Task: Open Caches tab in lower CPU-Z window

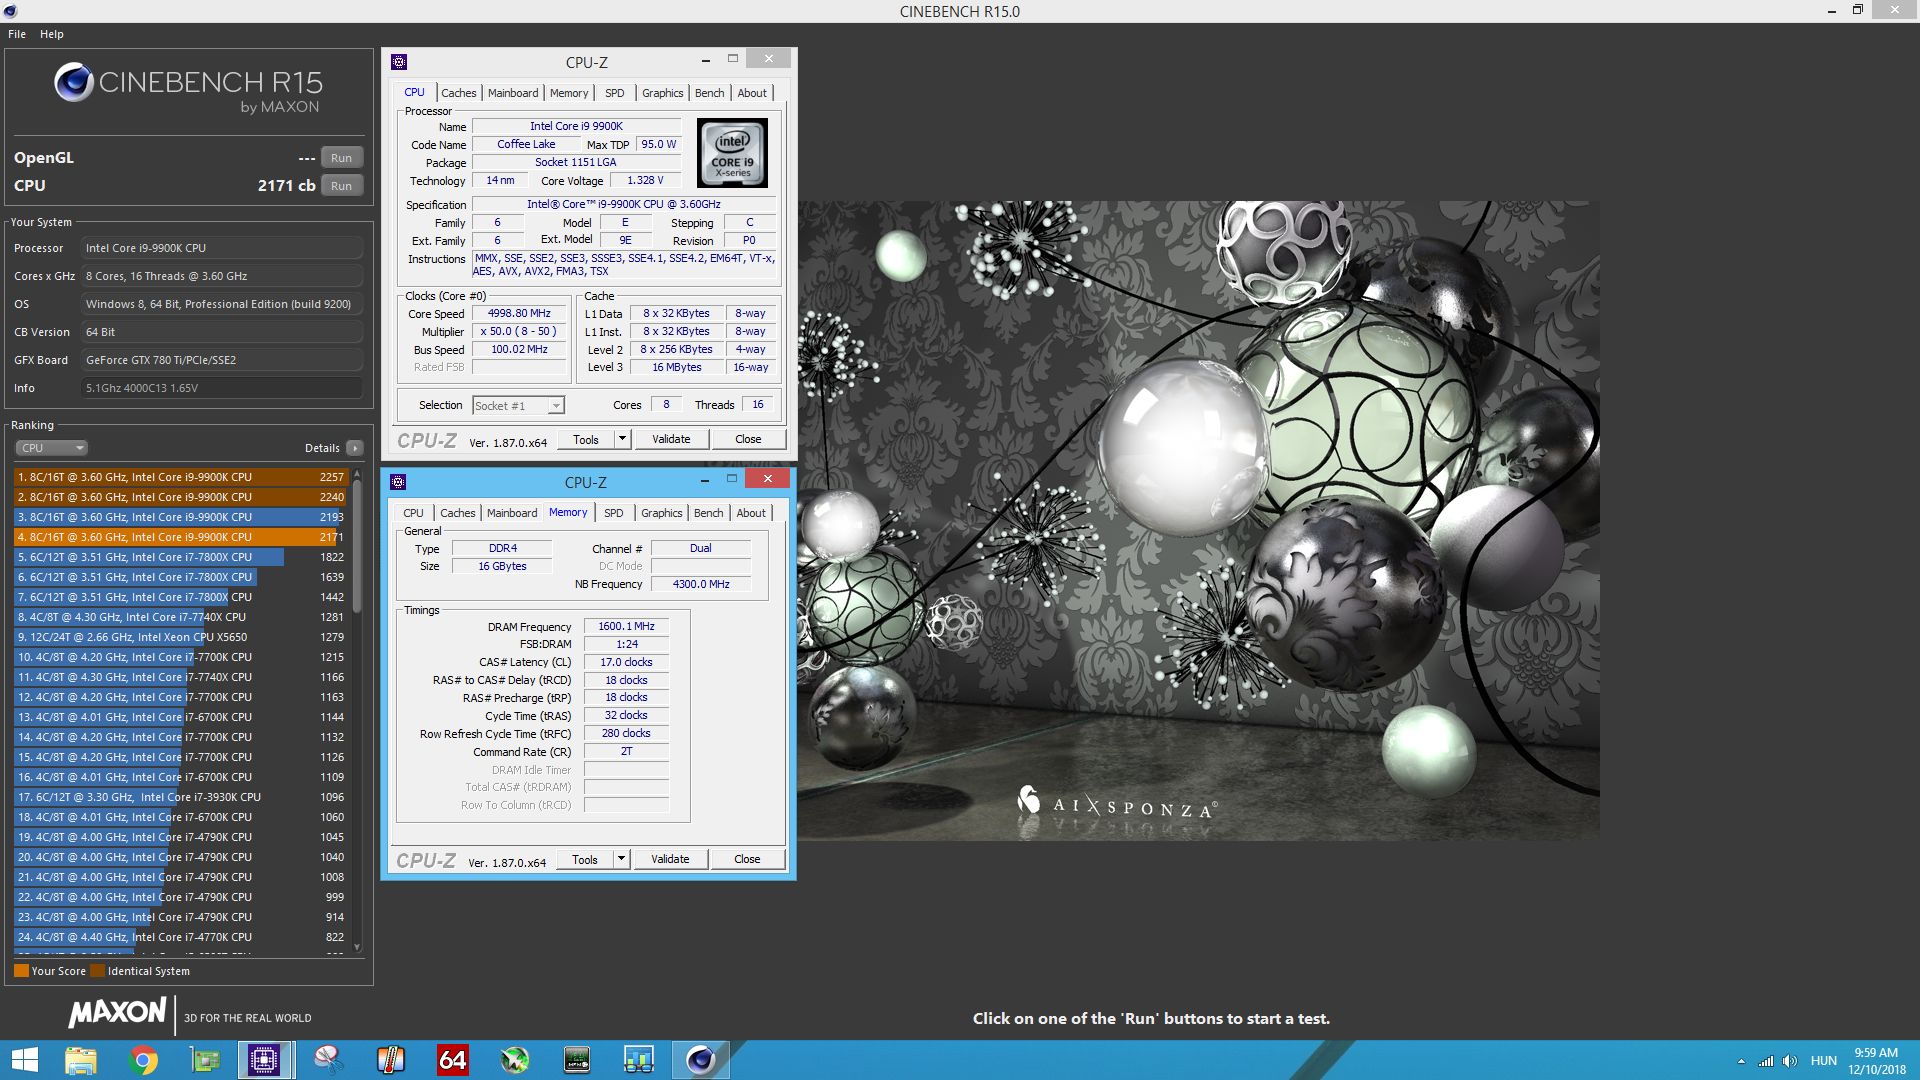Action: click(x=458, y=513)
